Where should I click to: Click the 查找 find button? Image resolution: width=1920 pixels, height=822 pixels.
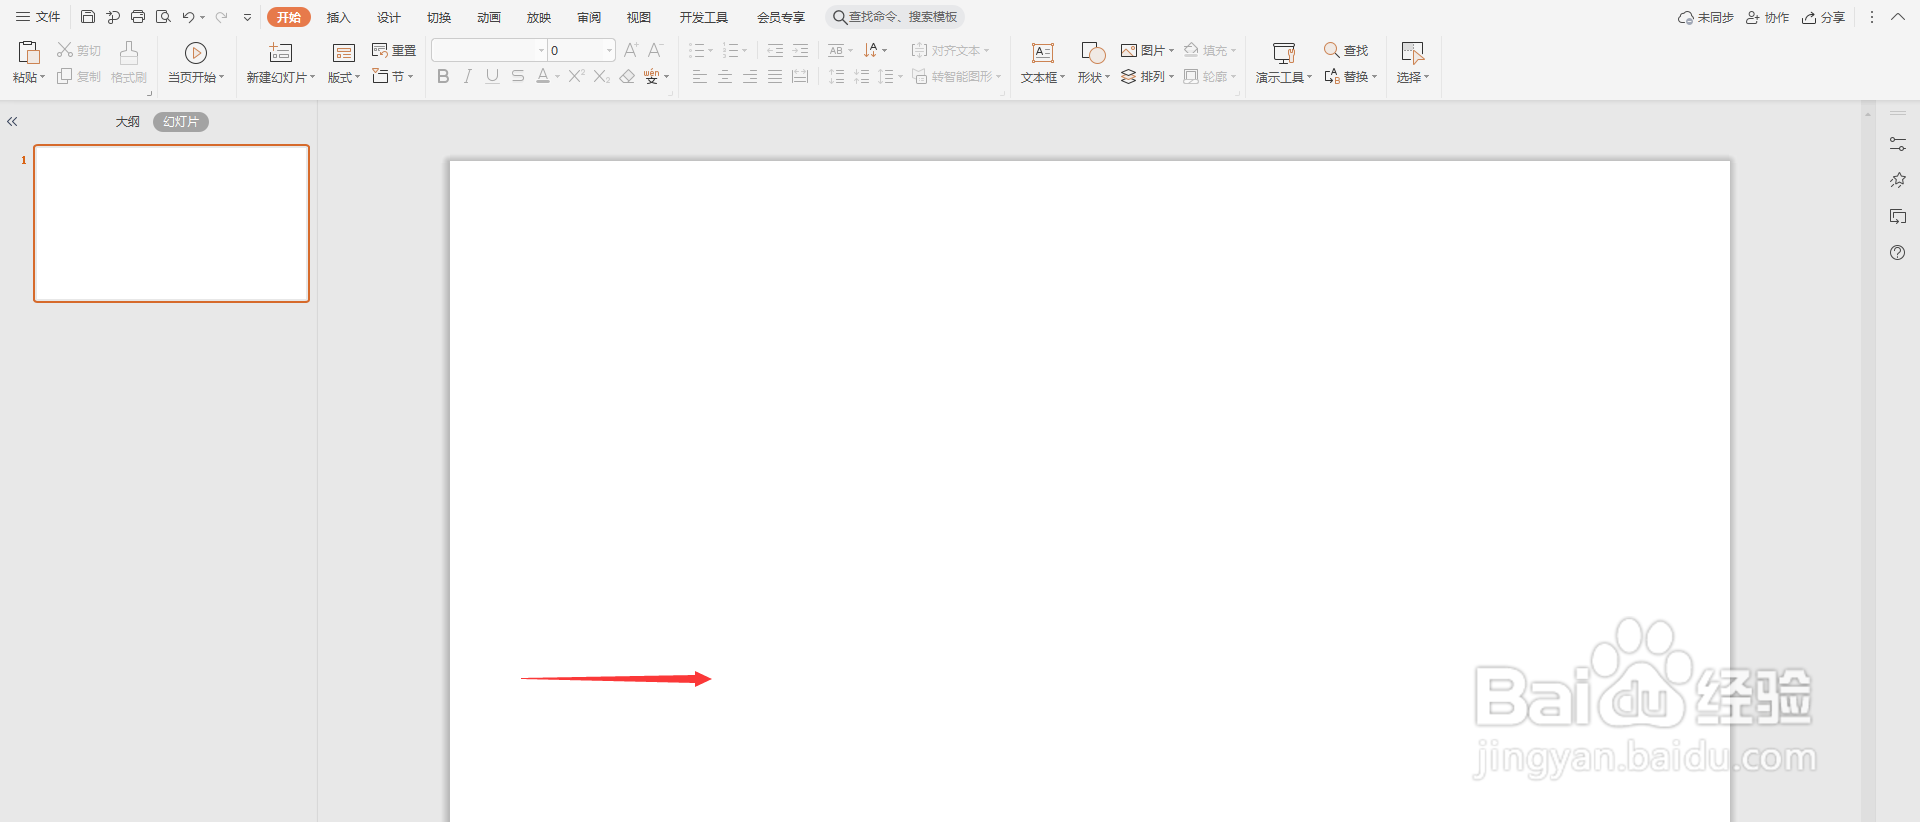click(1346, 50)
